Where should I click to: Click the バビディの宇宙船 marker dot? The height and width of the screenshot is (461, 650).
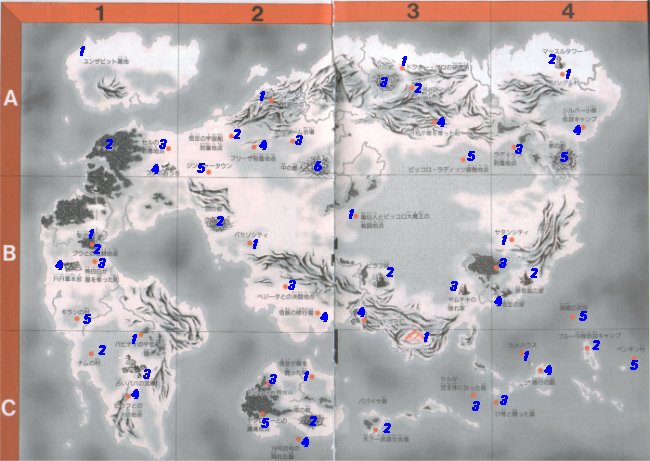coord(141,334)
